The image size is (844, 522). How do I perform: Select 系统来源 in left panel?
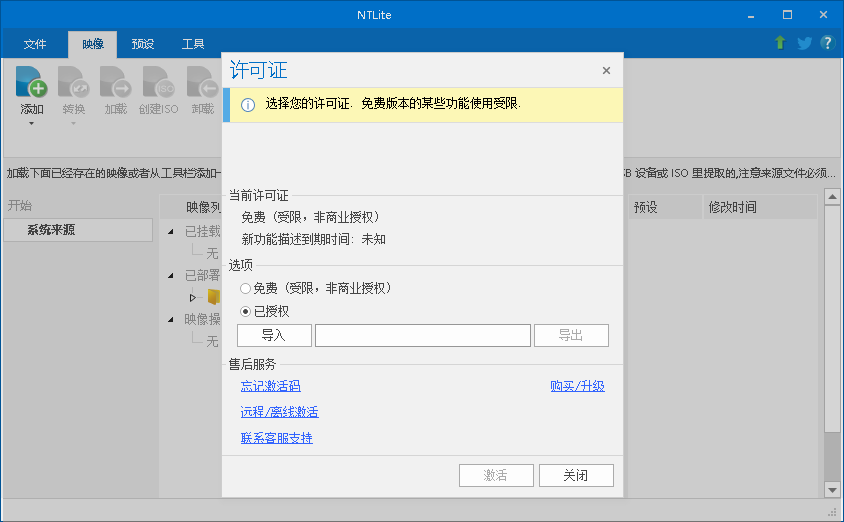tap(78, 230)
